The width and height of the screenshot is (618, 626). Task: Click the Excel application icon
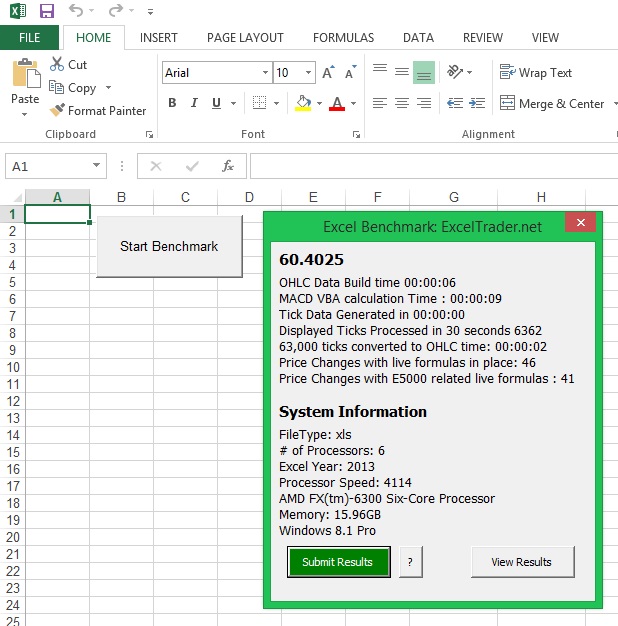[18, 11]
